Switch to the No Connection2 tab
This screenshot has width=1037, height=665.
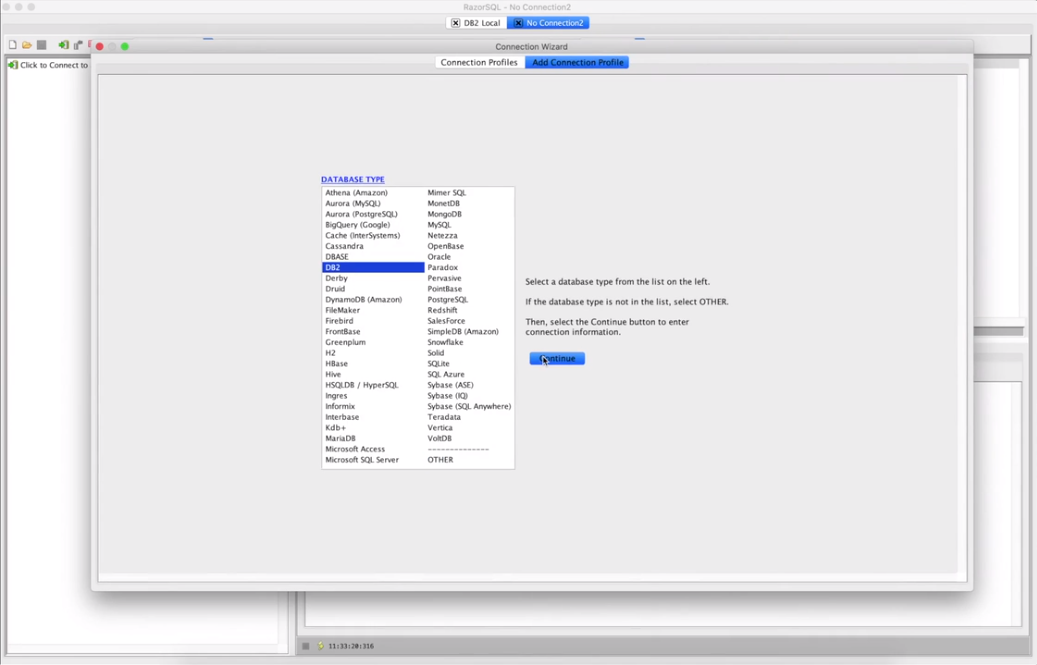555,22
